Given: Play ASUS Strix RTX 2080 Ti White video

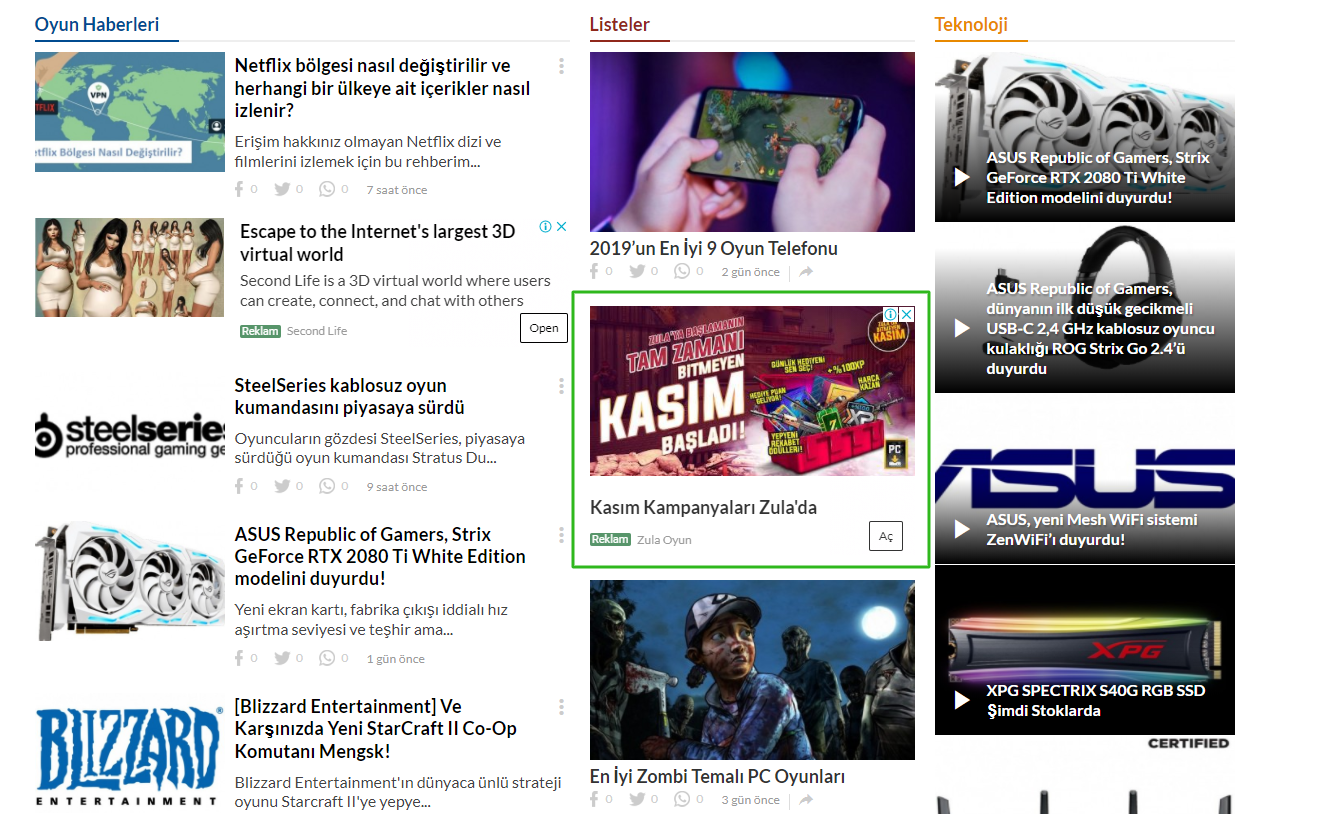Looking at the screenshot, I should point(962,177).
